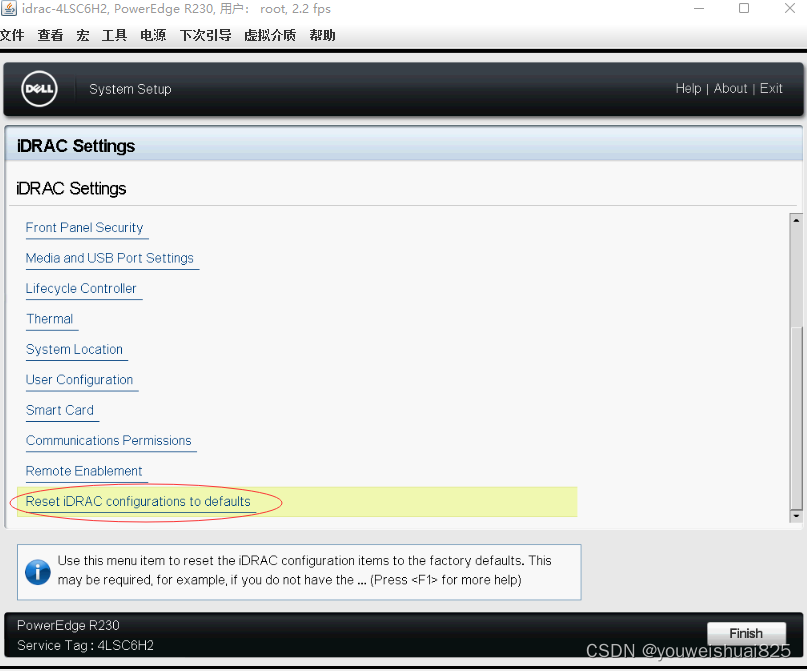Open the 电源 menu
The height and width of the screenshot is (671, 807).
click(153, 36)
